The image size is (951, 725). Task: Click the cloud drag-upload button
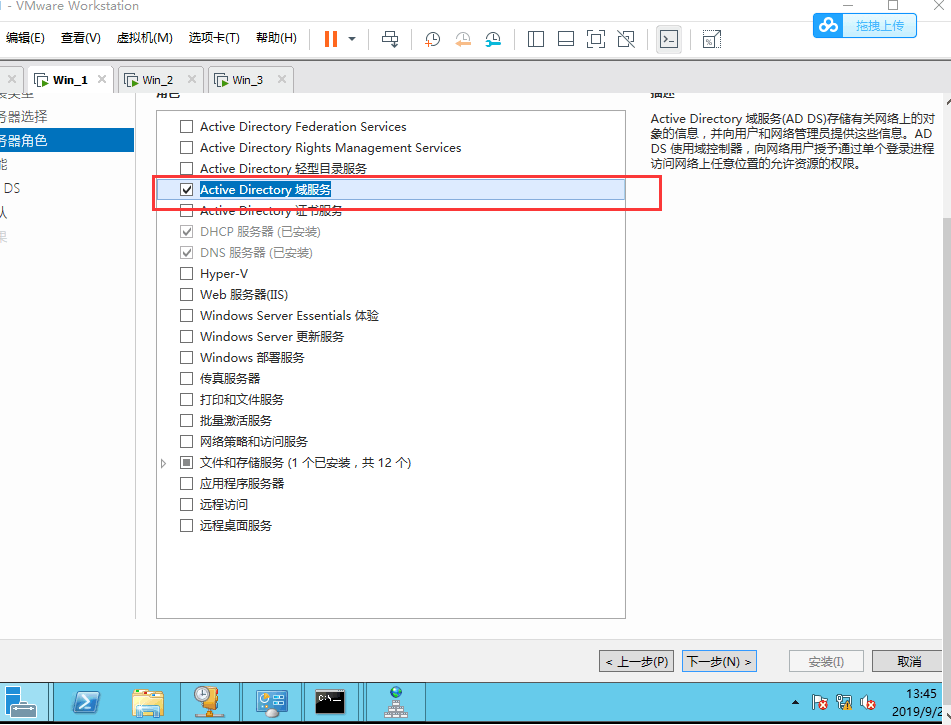[x=865, y=25]
